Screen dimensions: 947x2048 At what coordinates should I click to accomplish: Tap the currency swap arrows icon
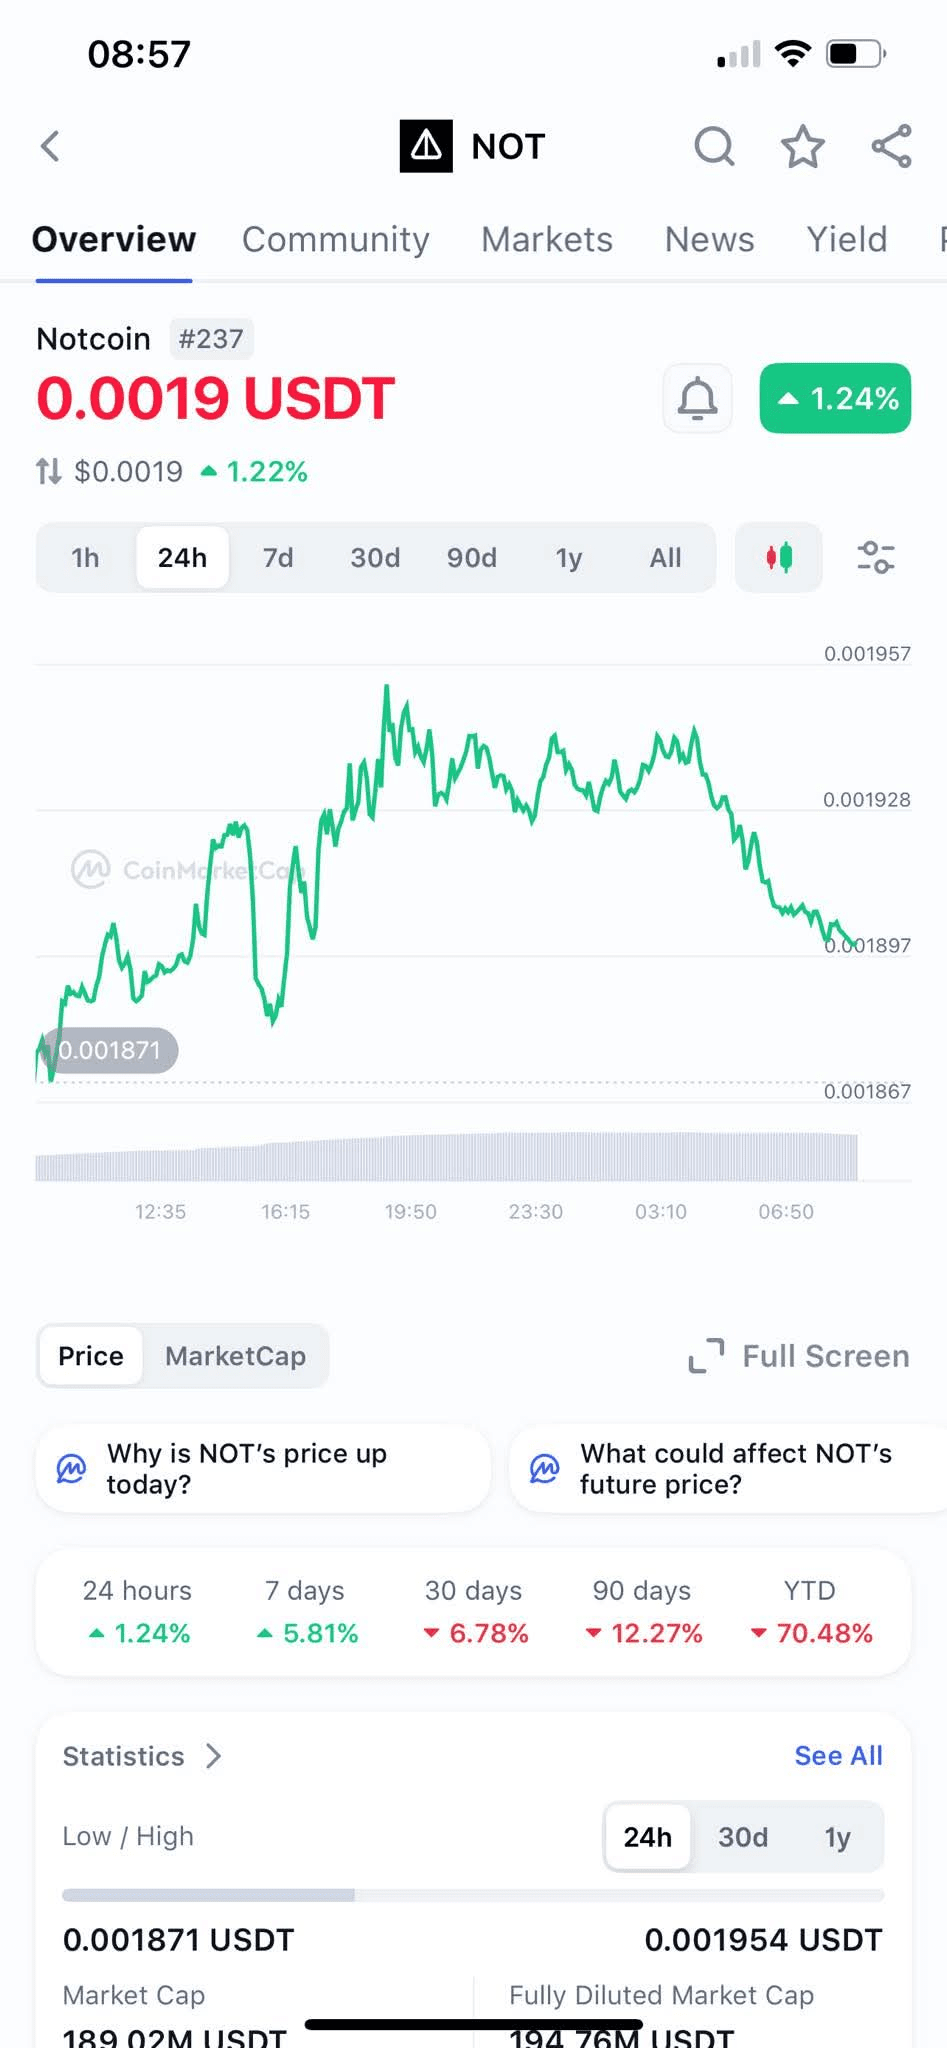[49, 471]
